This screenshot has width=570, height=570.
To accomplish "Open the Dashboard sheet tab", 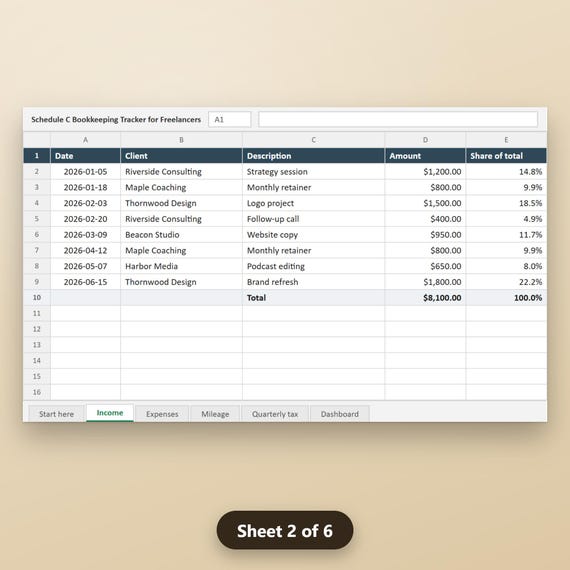I will click(x=340, y=414).
